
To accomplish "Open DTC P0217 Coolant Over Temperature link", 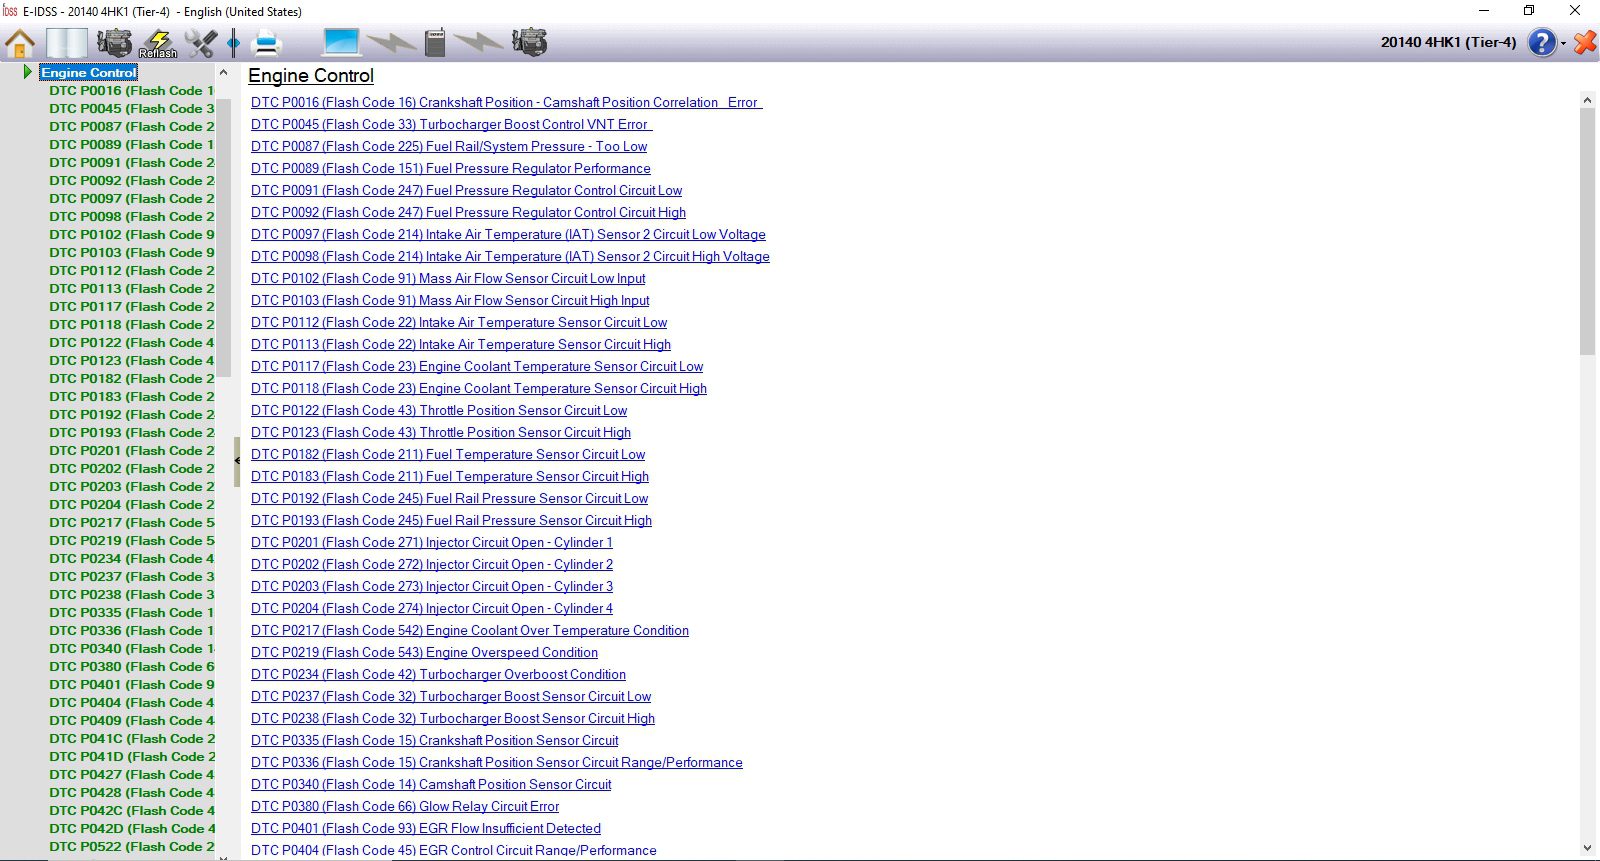I will tap(470, 630).
